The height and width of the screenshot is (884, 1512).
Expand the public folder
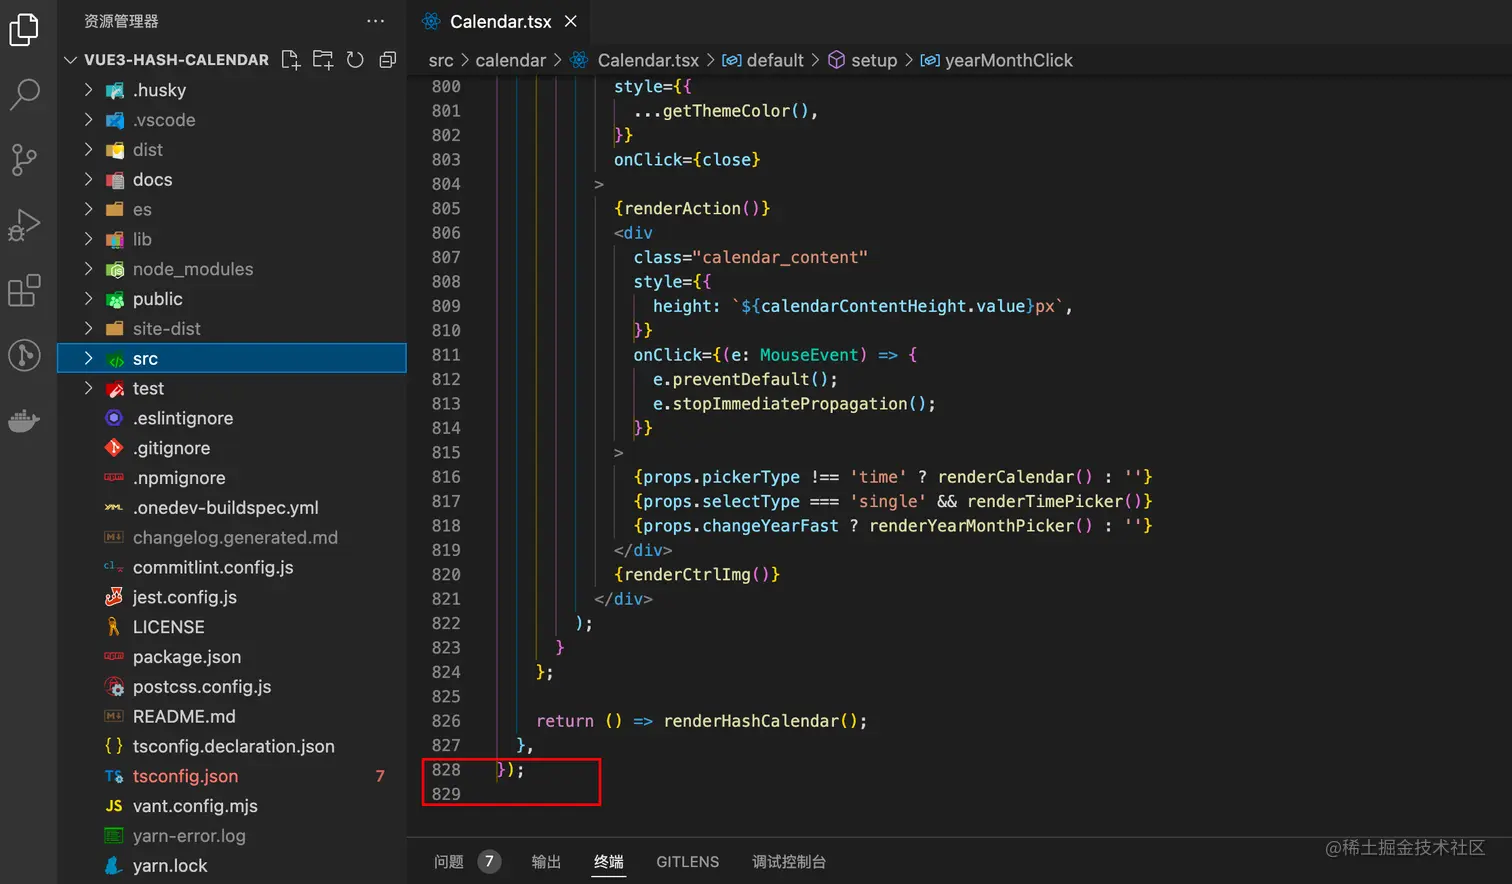tap(88, 299)
